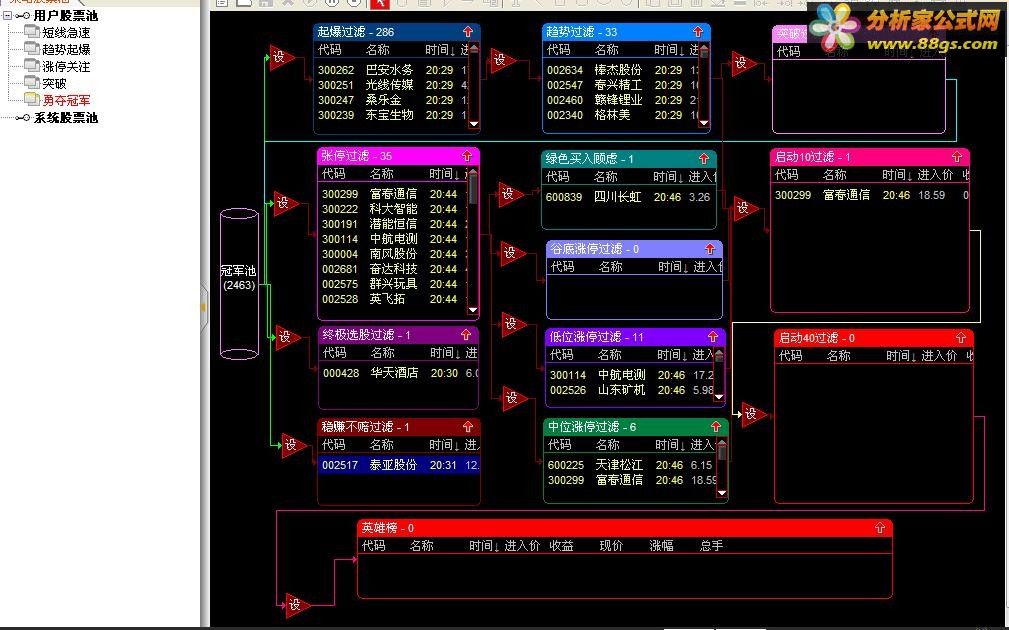Screen dimensions: 1009x630
Task: Click the 设 triangle feeding 涨停过滤 panel
Action: (x=285, y=204)
